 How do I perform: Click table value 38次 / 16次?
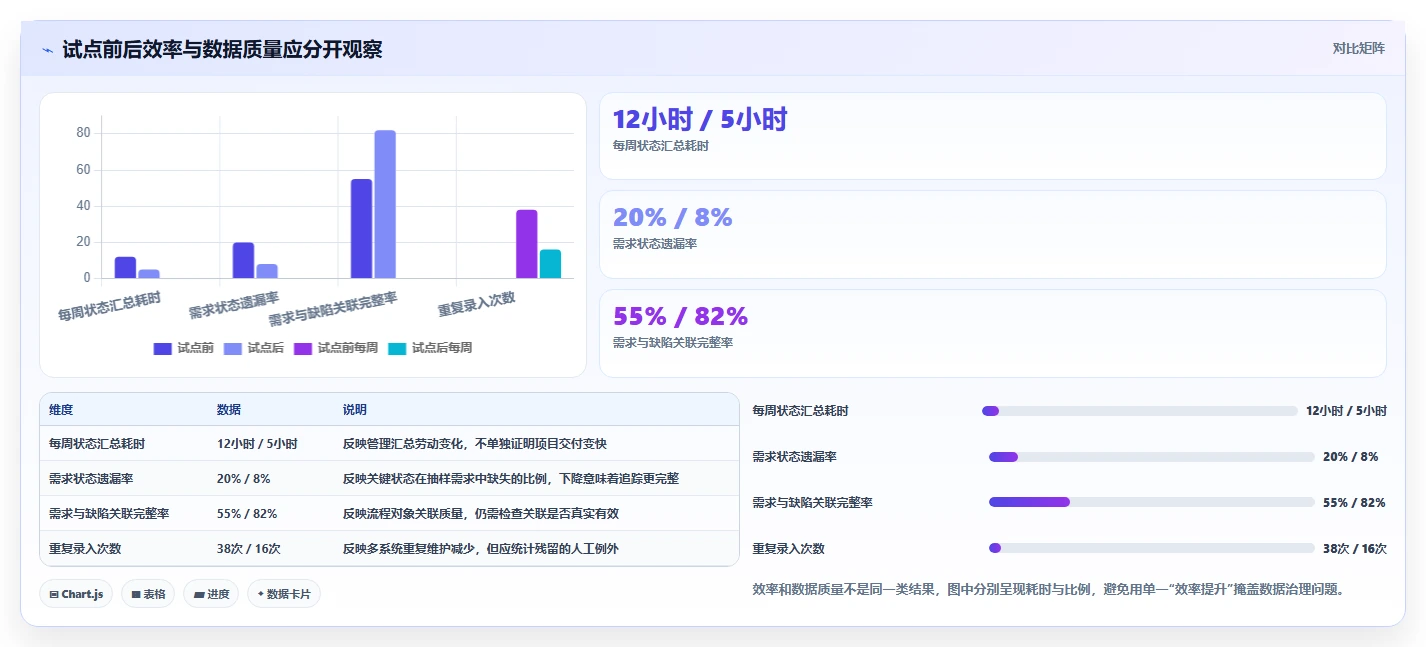coord(249,549)
